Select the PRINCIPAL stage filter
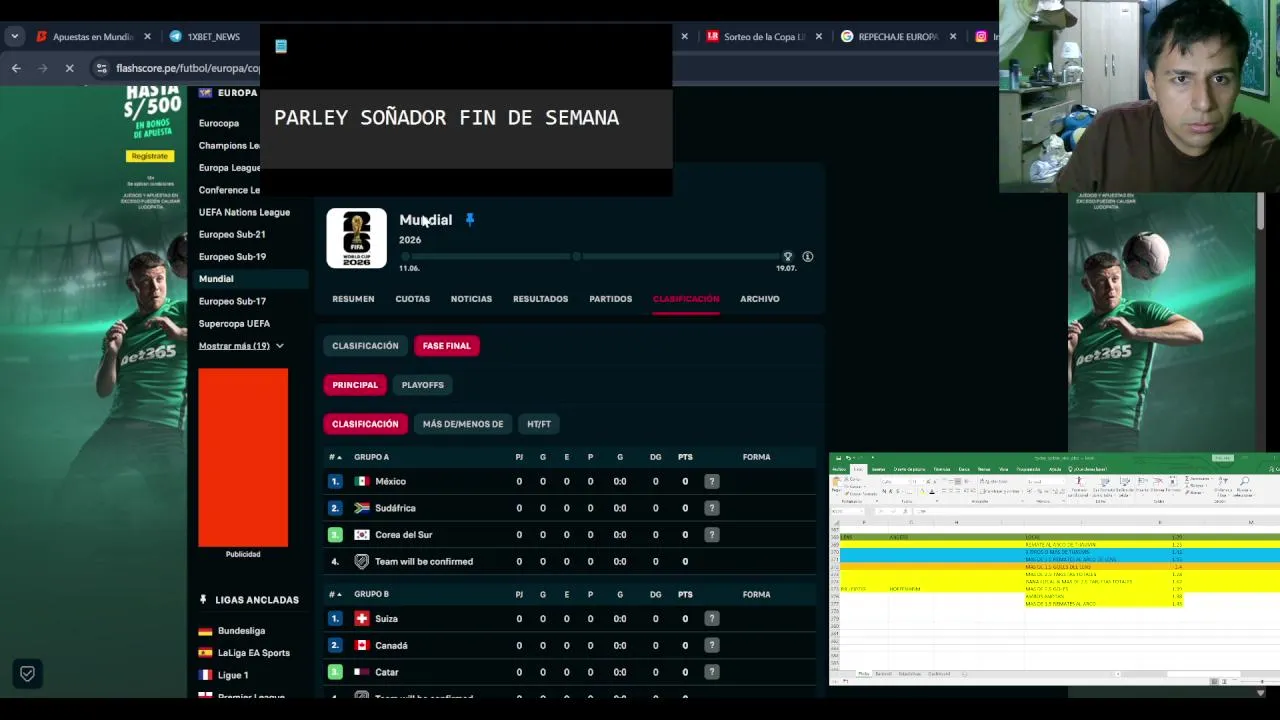Viewport: 1280px width, 720px height. click(355, 385)
